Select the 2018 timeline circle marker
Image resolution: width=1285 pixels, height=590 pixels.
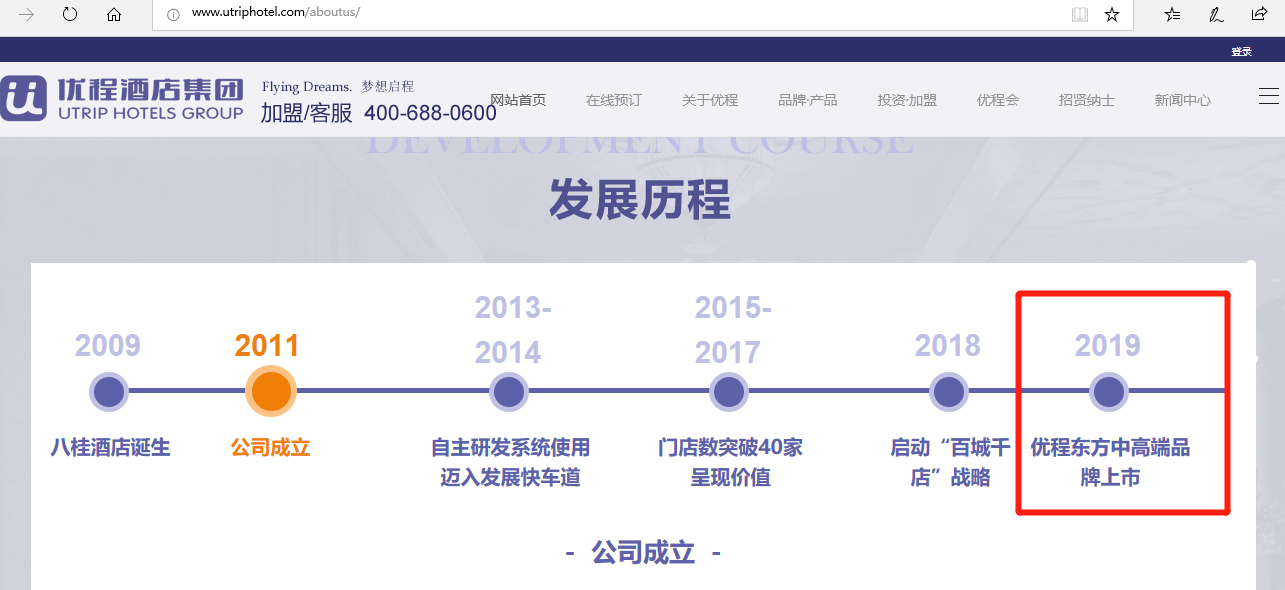949,391
